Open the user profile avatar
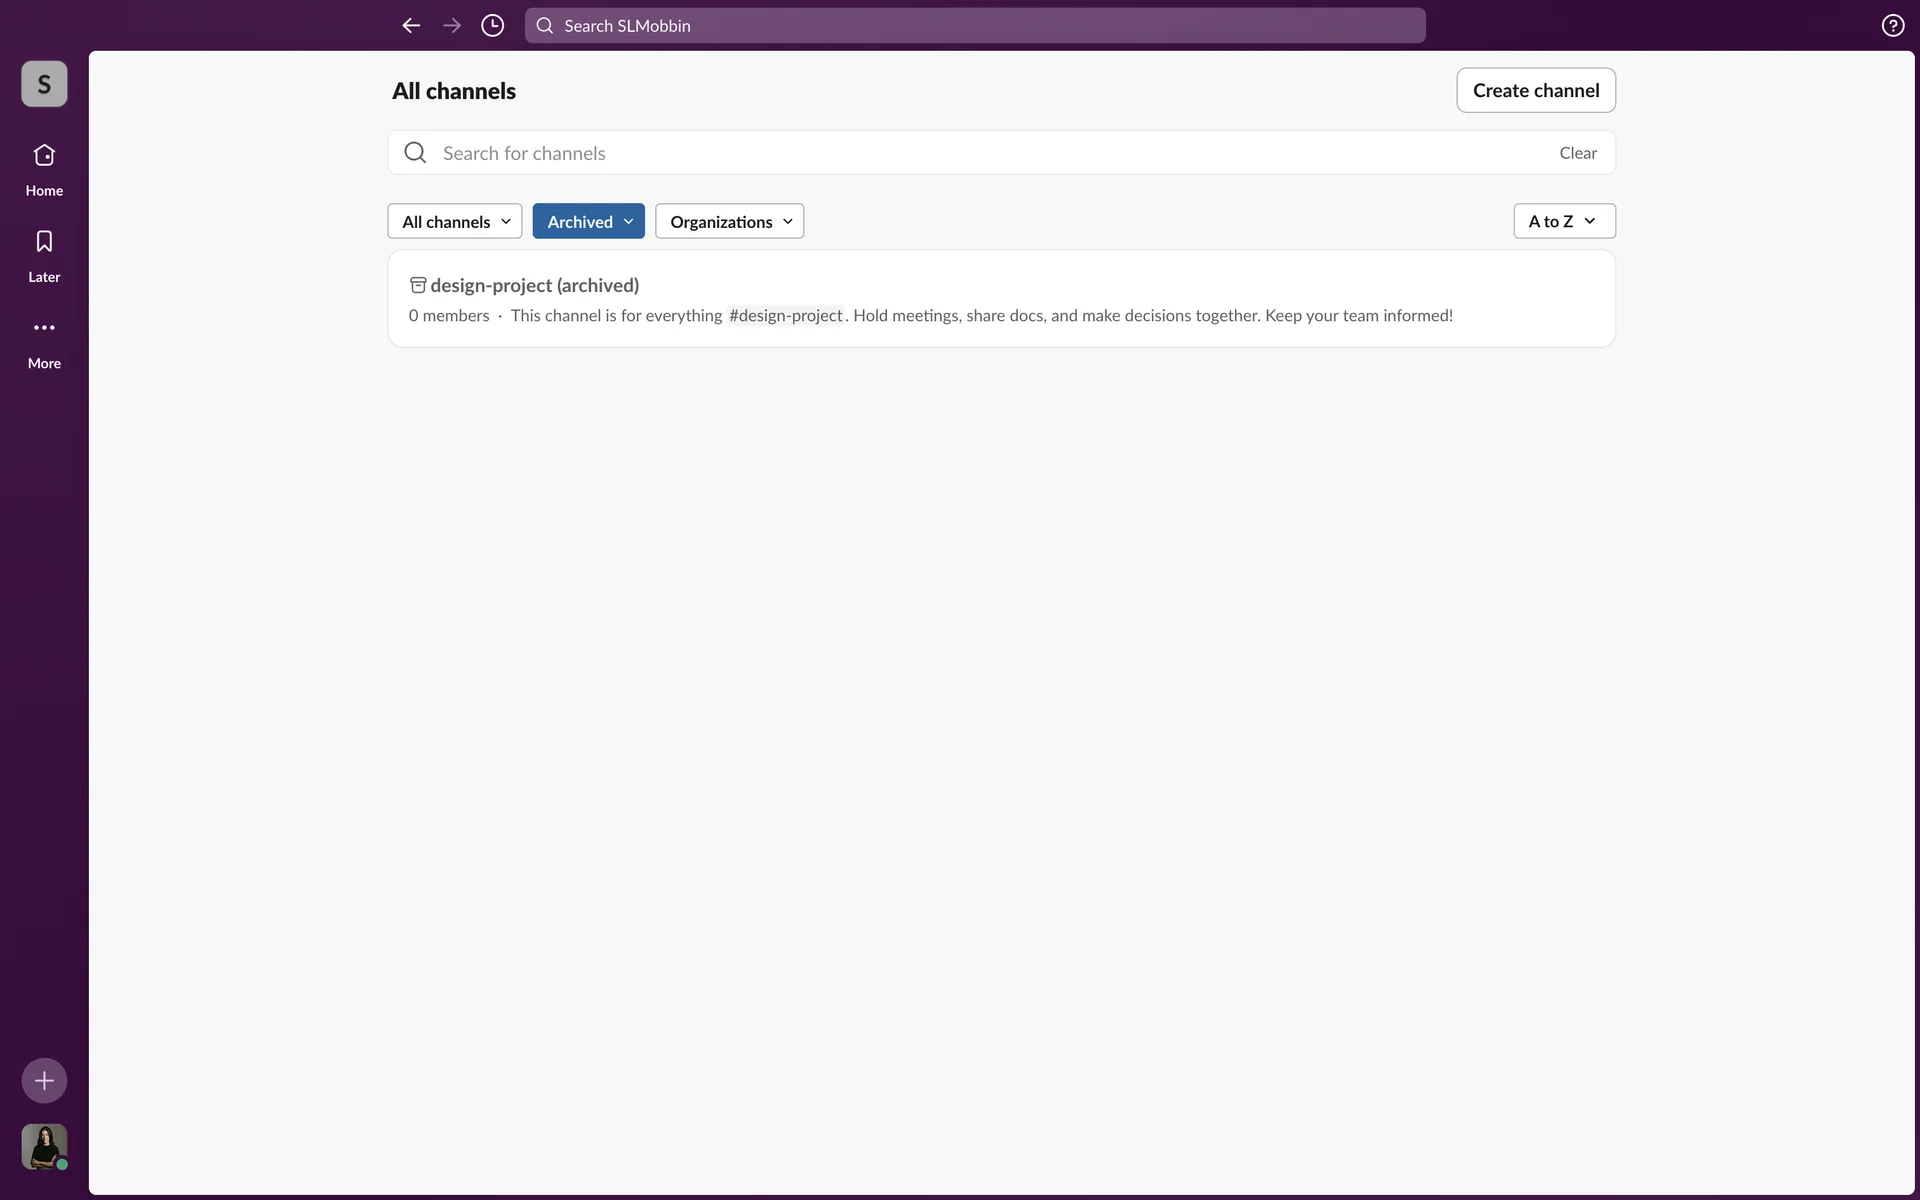The height and width of the screenshot is (1200, 1920). point(44,1146)
